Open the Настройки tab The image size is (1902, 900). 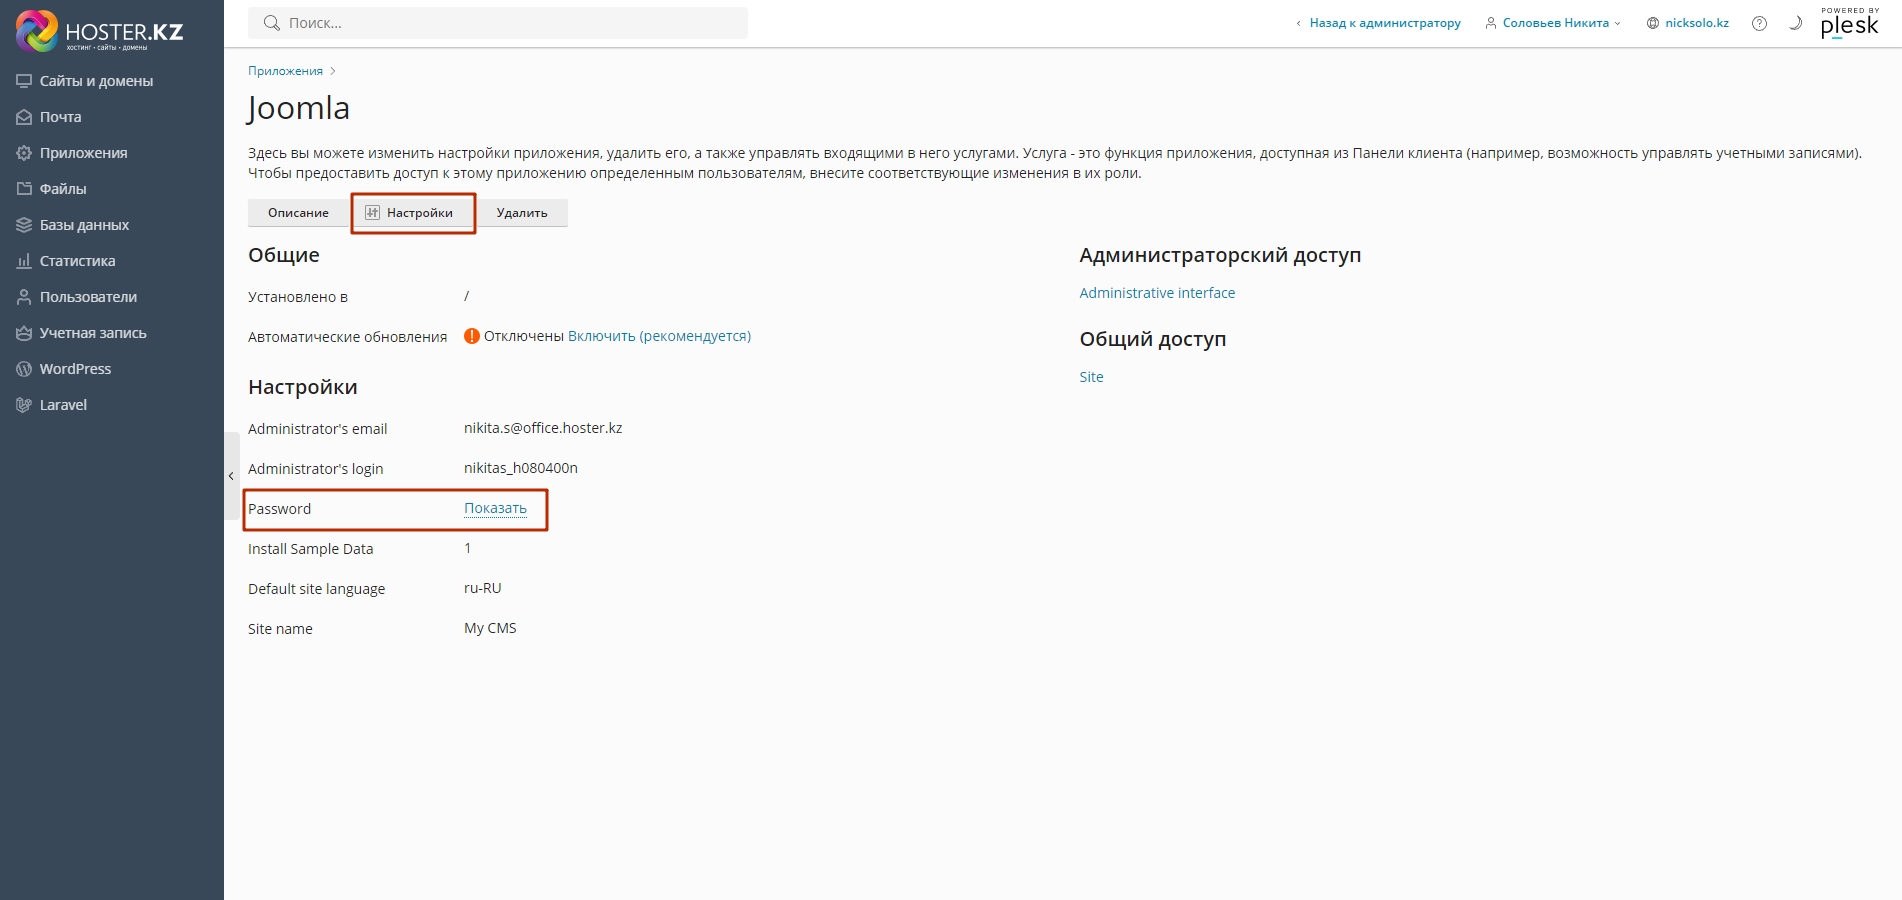click(413, 213)
